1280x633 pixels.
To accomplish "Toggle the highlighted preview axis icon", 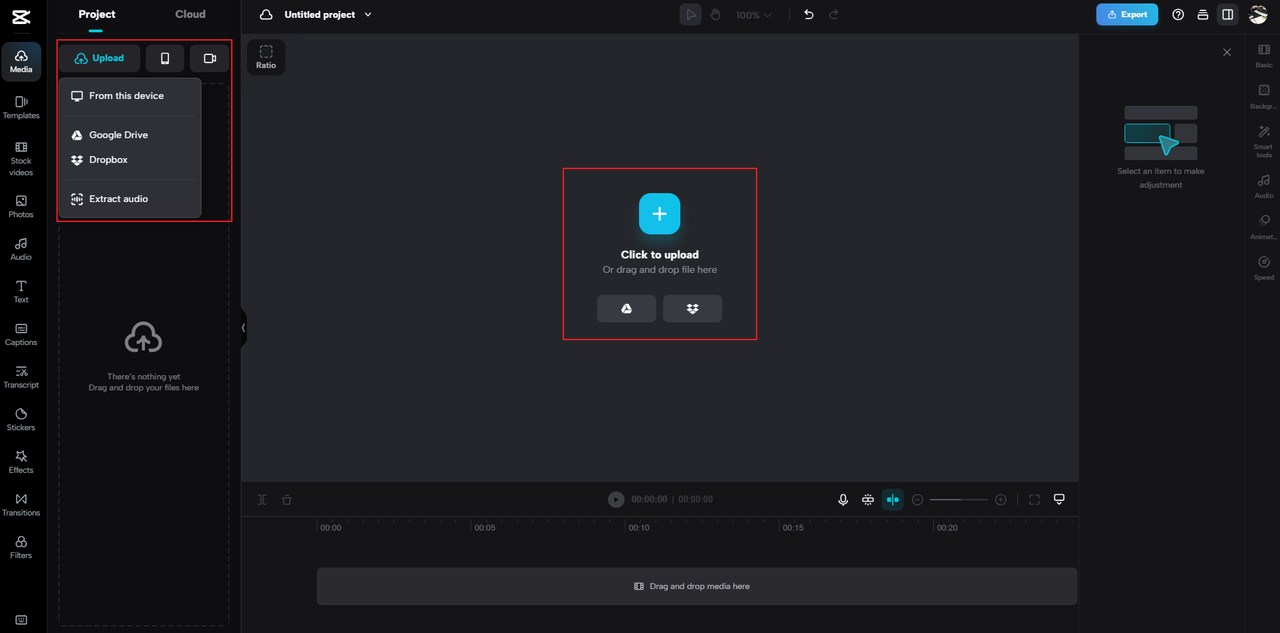I will pos(893,499).
